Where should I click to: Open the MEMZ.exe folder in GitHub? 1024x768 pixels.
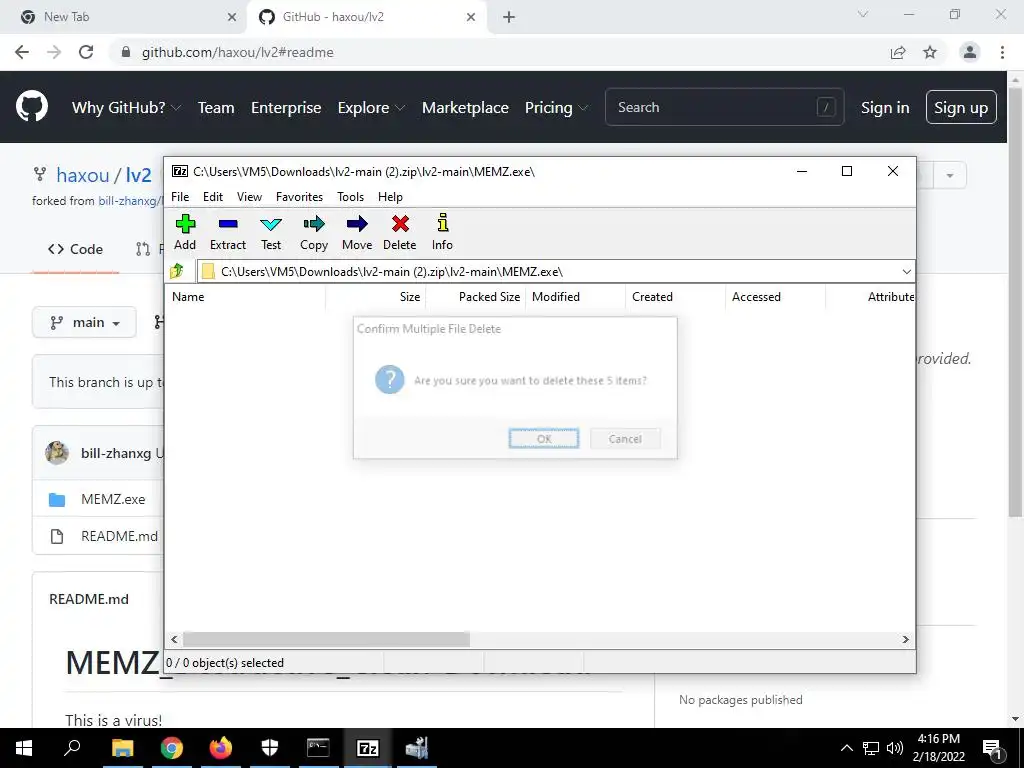(113, 499)
